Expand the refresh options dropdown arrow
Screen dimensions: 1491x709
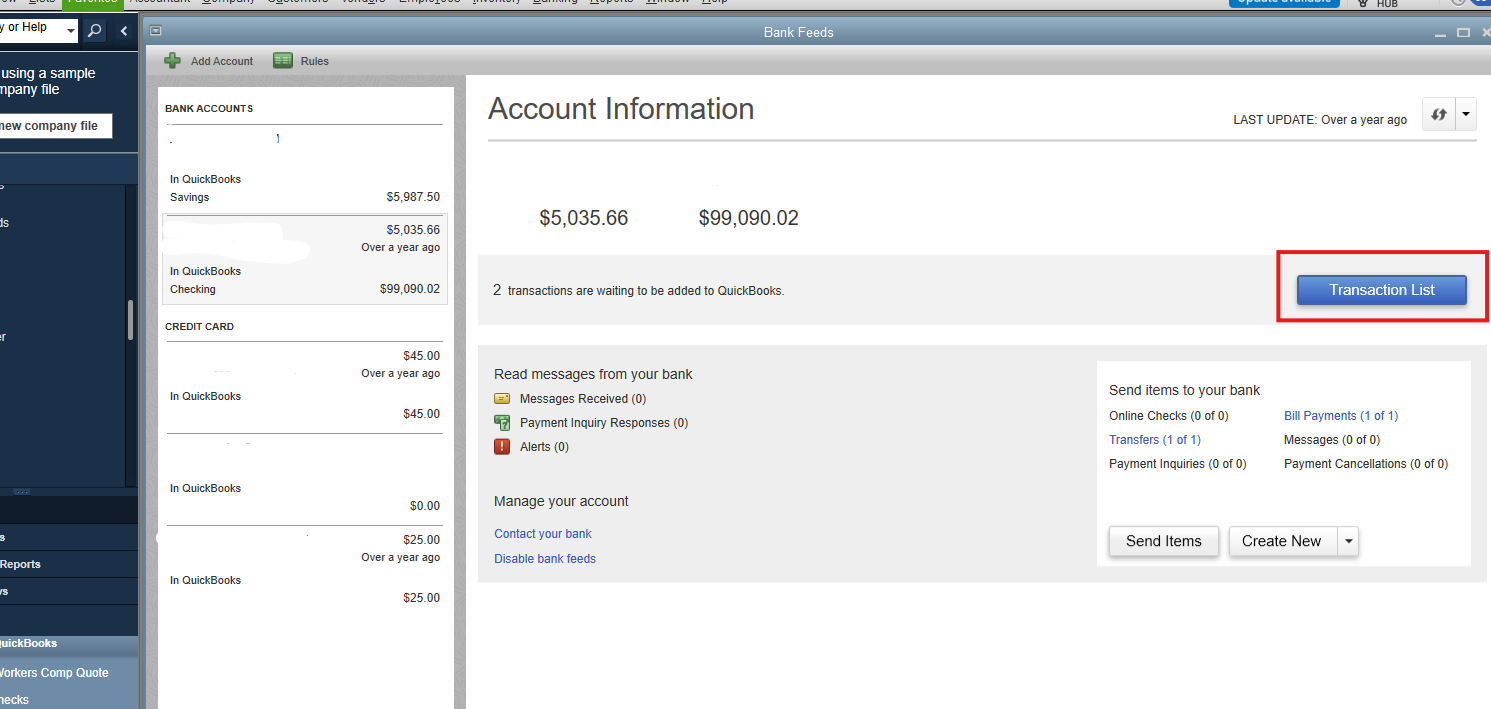click(1465, 115)
